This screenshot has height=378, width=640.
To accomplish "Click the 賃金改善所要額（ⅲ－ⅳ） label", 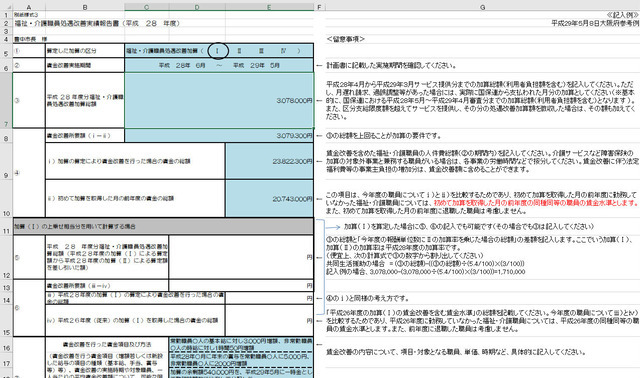I will click(x=107, y=286).
